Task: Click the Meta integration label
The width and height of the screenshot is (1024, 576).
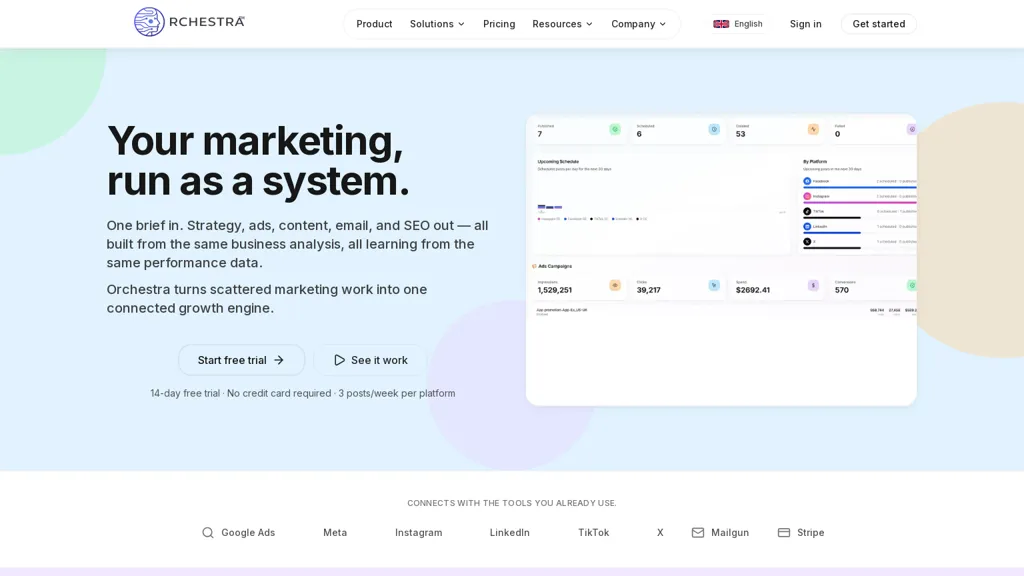Action: pyautogui.click(x=335, y=533)
